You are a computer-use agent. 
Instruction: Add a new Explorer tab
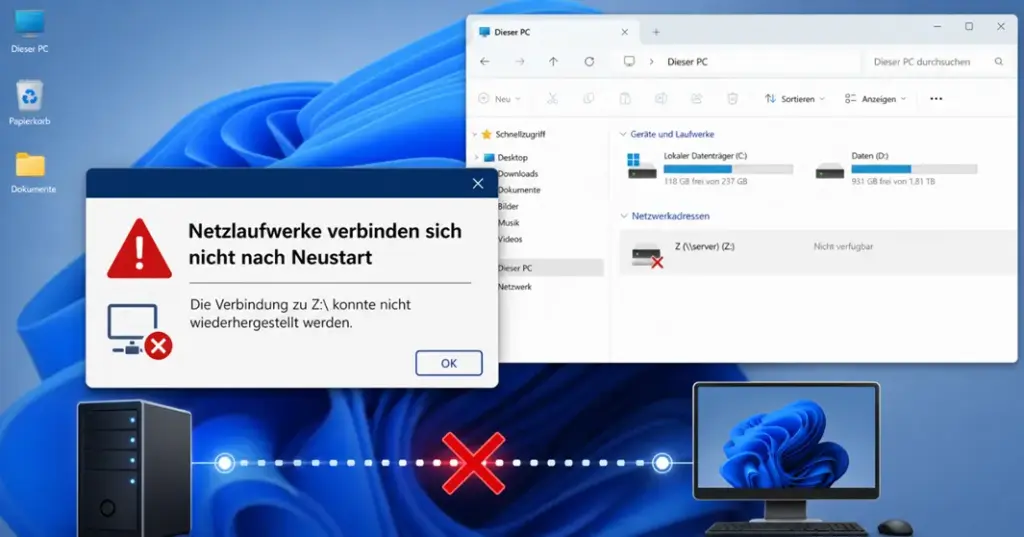pyautogui.click(x=656, y=32)
